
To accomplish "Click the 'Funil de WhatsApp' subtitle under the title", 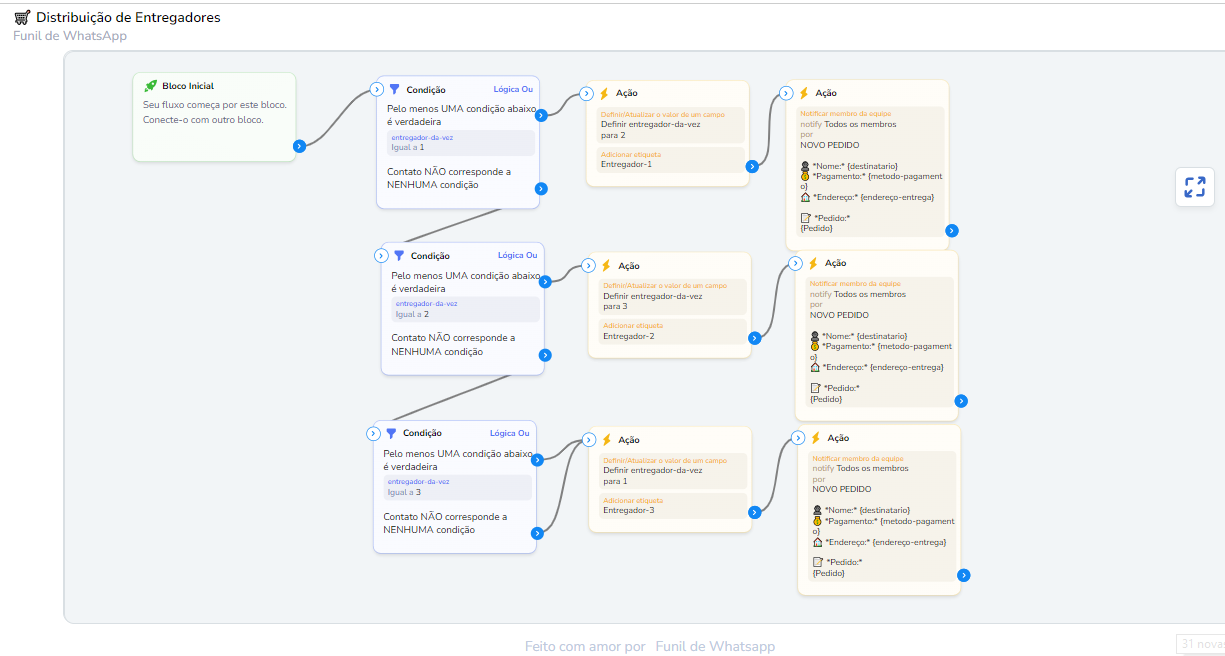I will [x=70, y=36].
